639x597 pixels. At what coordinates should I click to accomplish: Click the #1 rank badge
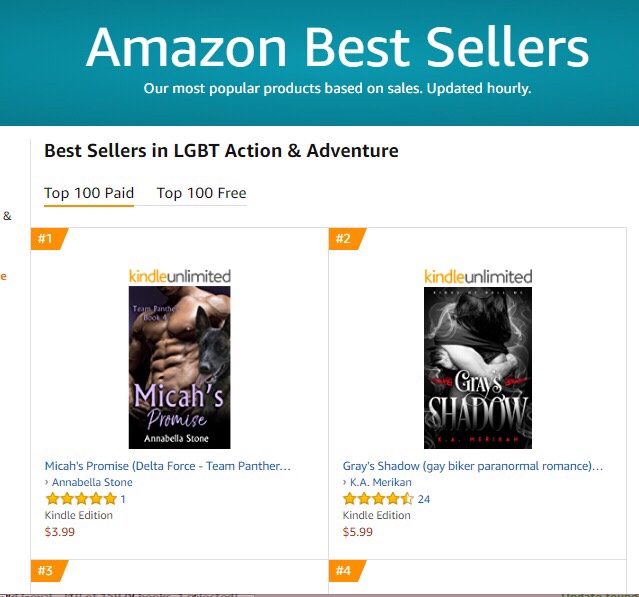pyautogui.click(x=47, y=239)
